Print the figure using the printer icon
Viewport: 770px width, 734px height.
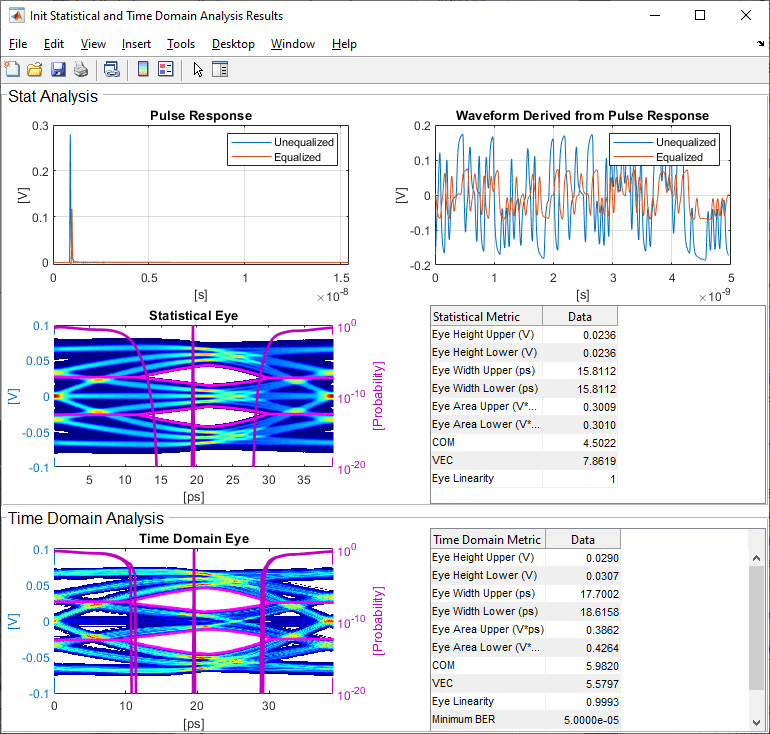tap(80, 69)
